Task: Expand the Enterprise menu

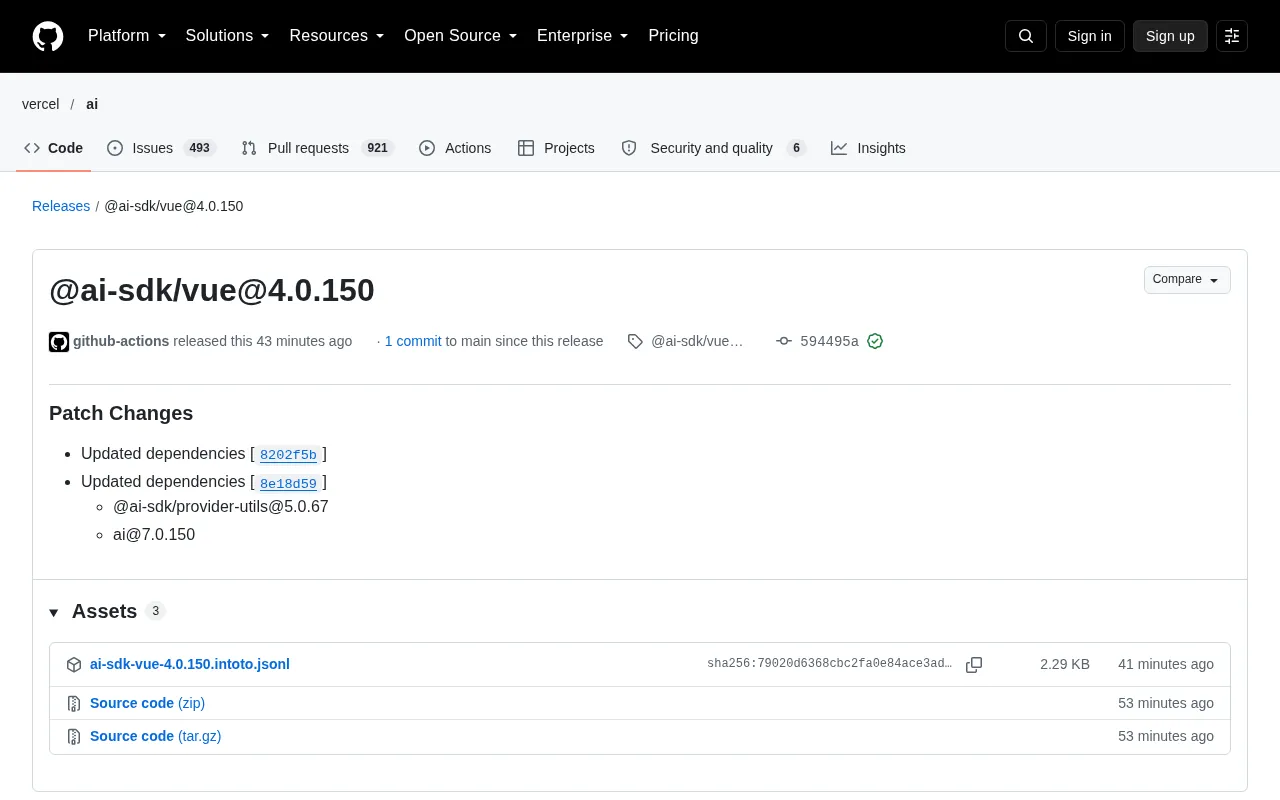Action: (x=583, y=36)
